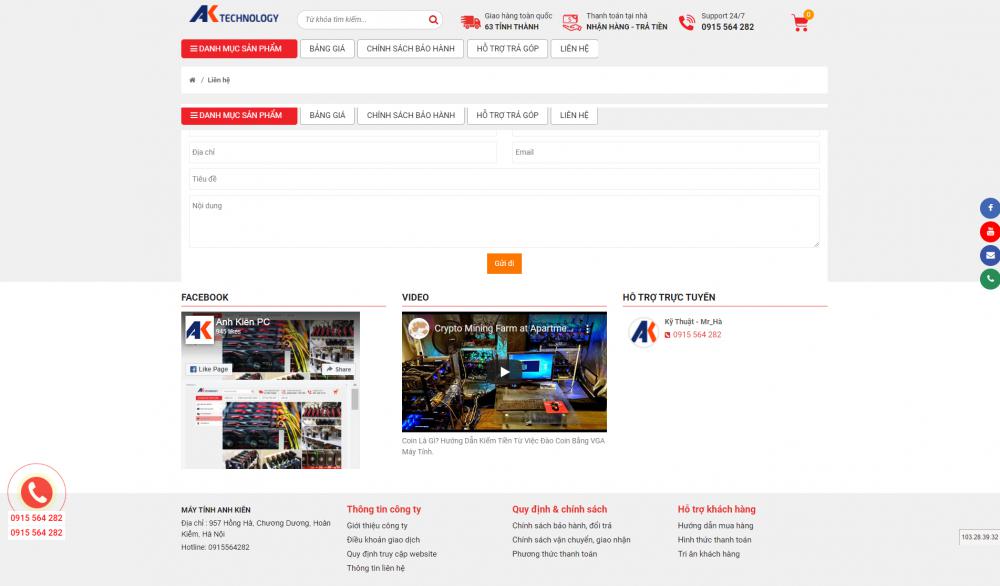Click the green phone floating side icon
Image resolution: width=1000 pixels, height=586 pixels.
[x=990, y=279]
